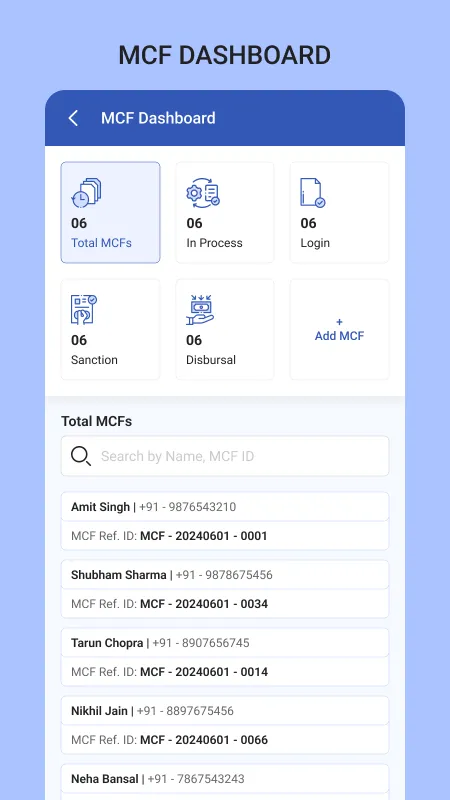Select MCF - 20240601 - 0034 reference
Image resolution: width=450 pixels, height=800 pixels.
[204, 604]
